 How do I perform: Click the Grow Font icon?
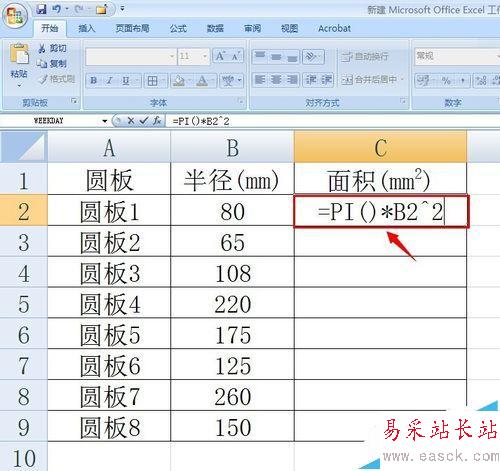point(220,56)
